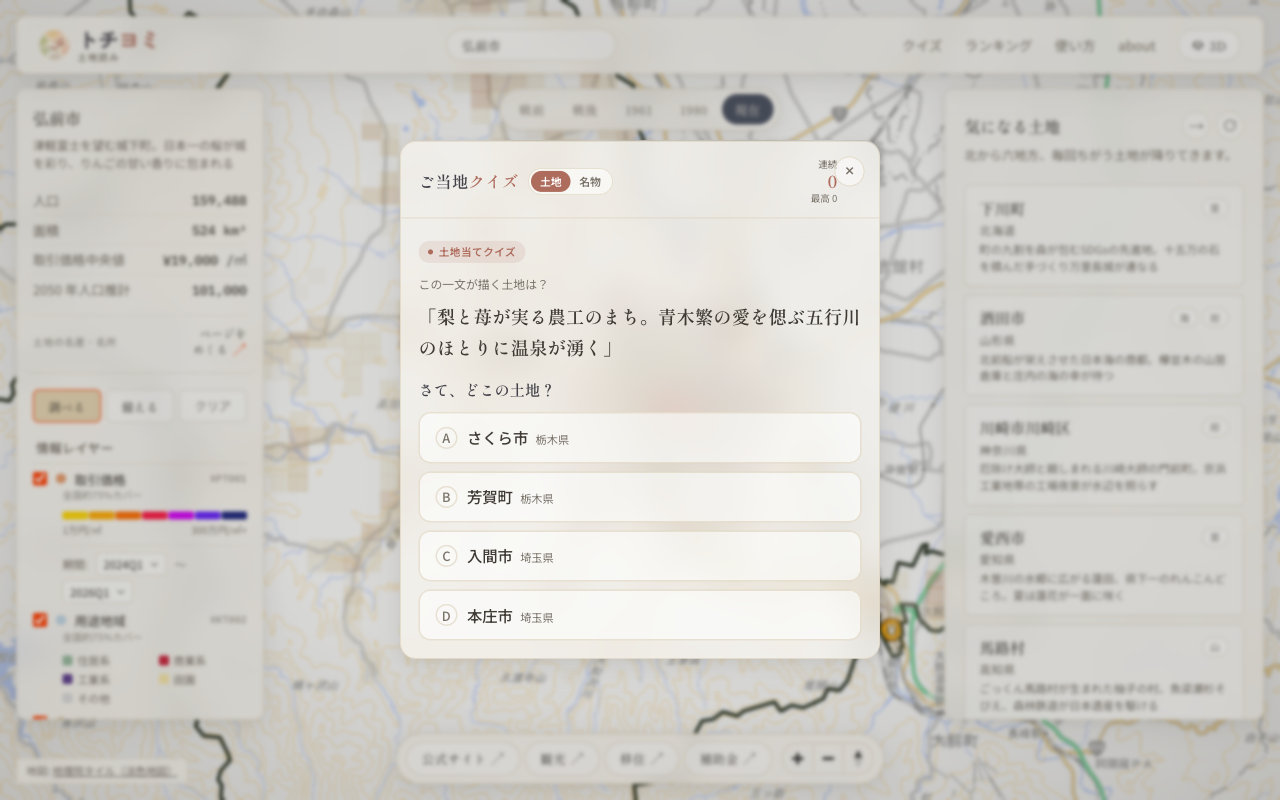Viewport: 1280px width, 800px height.
Task: Select the 1980 era tab
Action: pyautogui.click(x=693, y=110)
